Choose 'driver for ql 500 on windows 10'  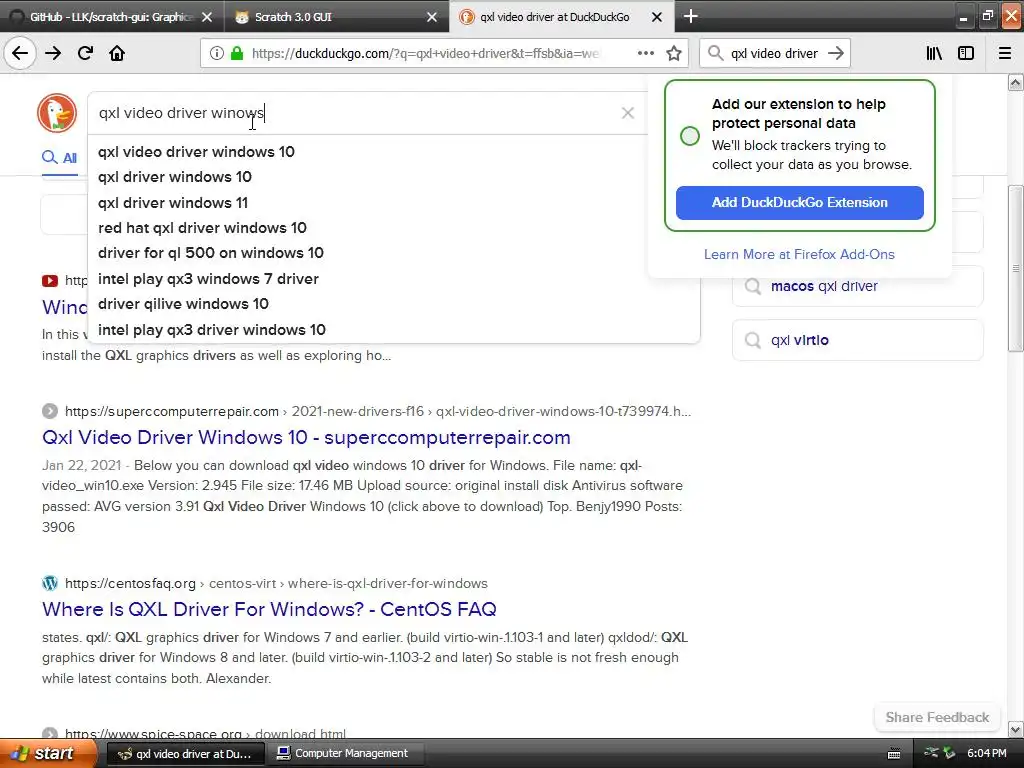pyautogui.click(x=210, y=253)
